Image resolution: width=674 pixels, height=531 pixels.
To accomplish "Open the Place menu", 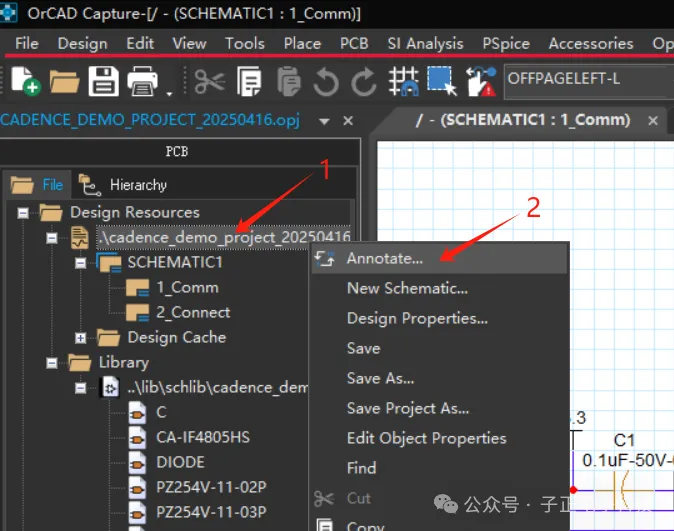I will [x=302, y=43].
